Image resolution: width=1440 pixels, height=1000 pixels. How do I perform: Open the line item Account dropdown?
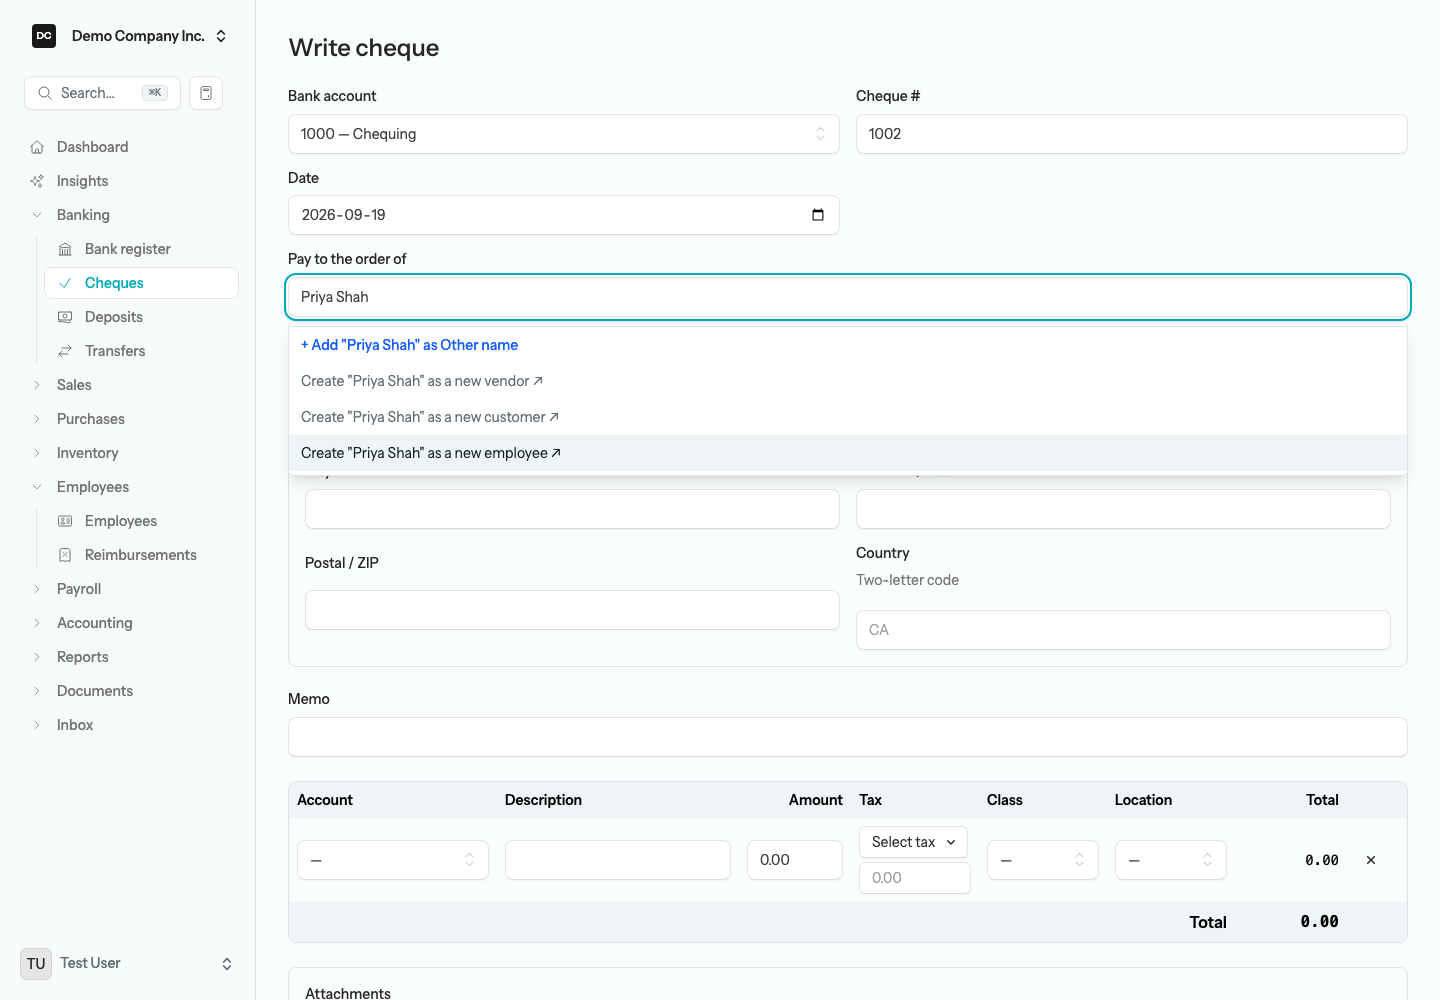coord(393,860)
